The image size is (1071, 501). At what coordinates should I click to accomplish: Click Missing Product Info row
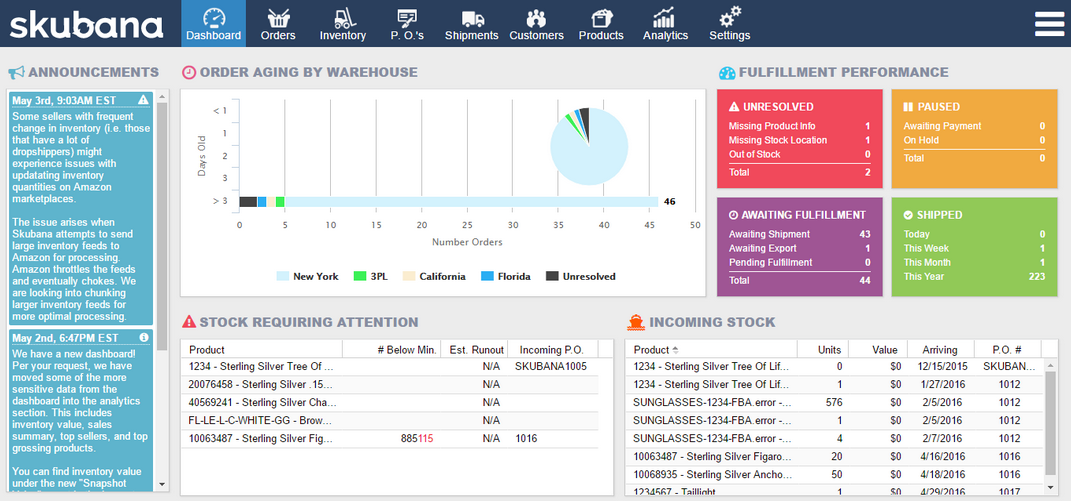pyautogui.click(x=799, y=126)
